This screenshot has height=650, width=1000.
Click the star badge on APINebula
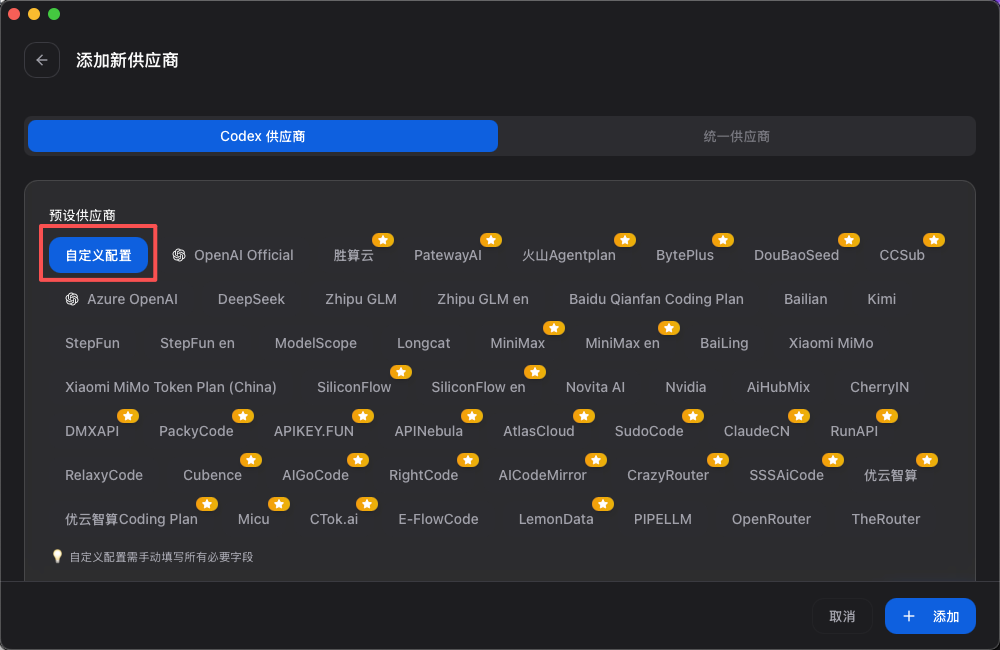click(472, 416)
